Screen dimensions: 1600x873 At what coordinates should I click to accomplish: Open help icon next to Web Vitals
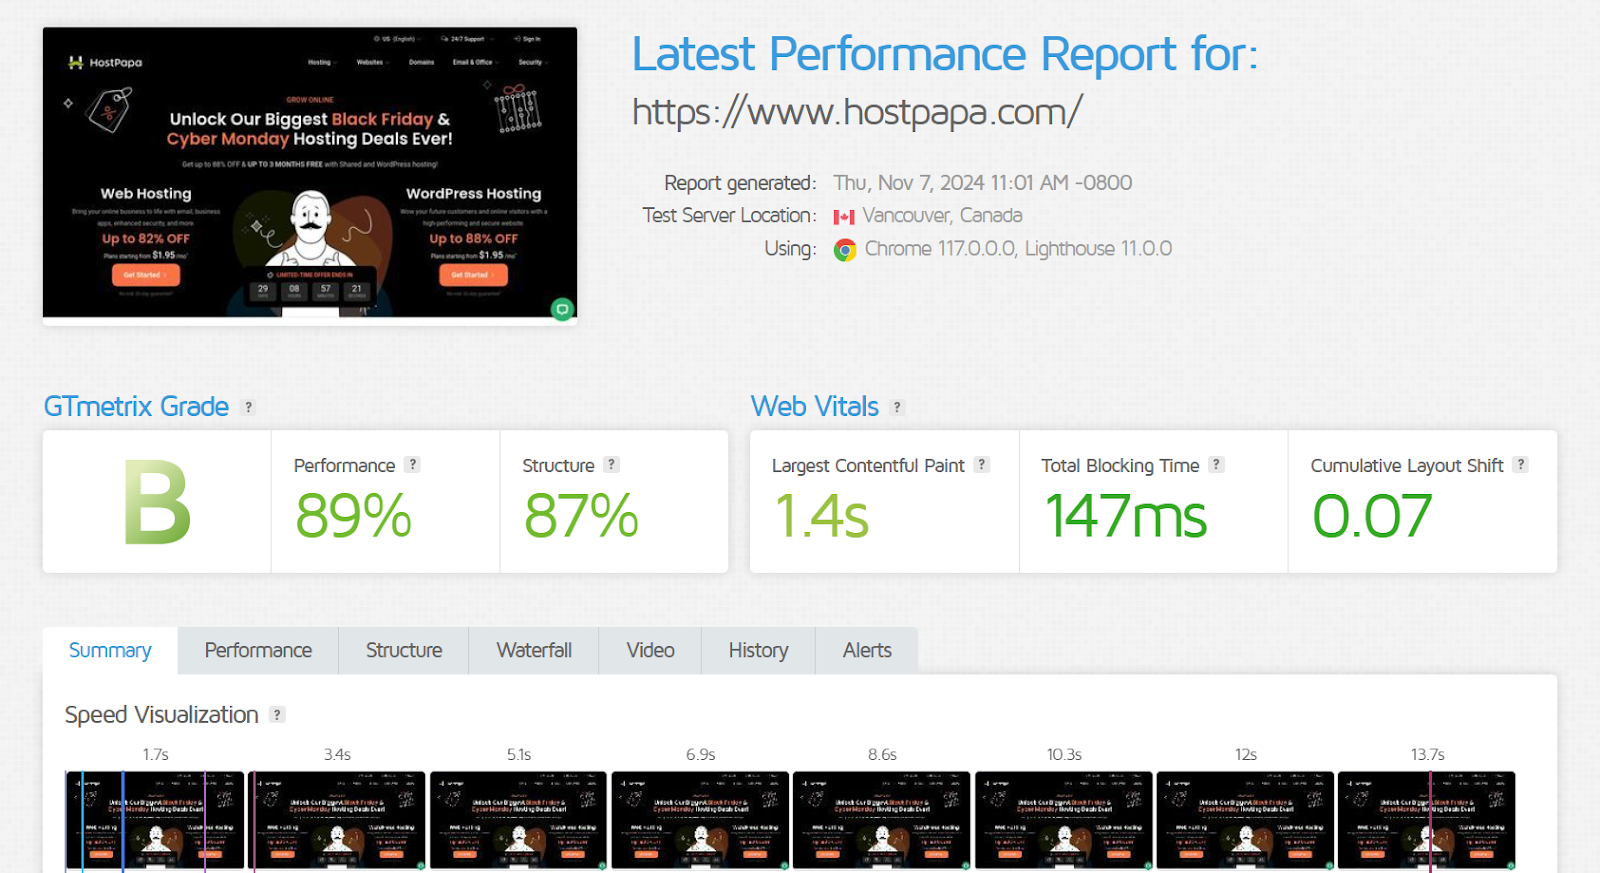point(897,407)
